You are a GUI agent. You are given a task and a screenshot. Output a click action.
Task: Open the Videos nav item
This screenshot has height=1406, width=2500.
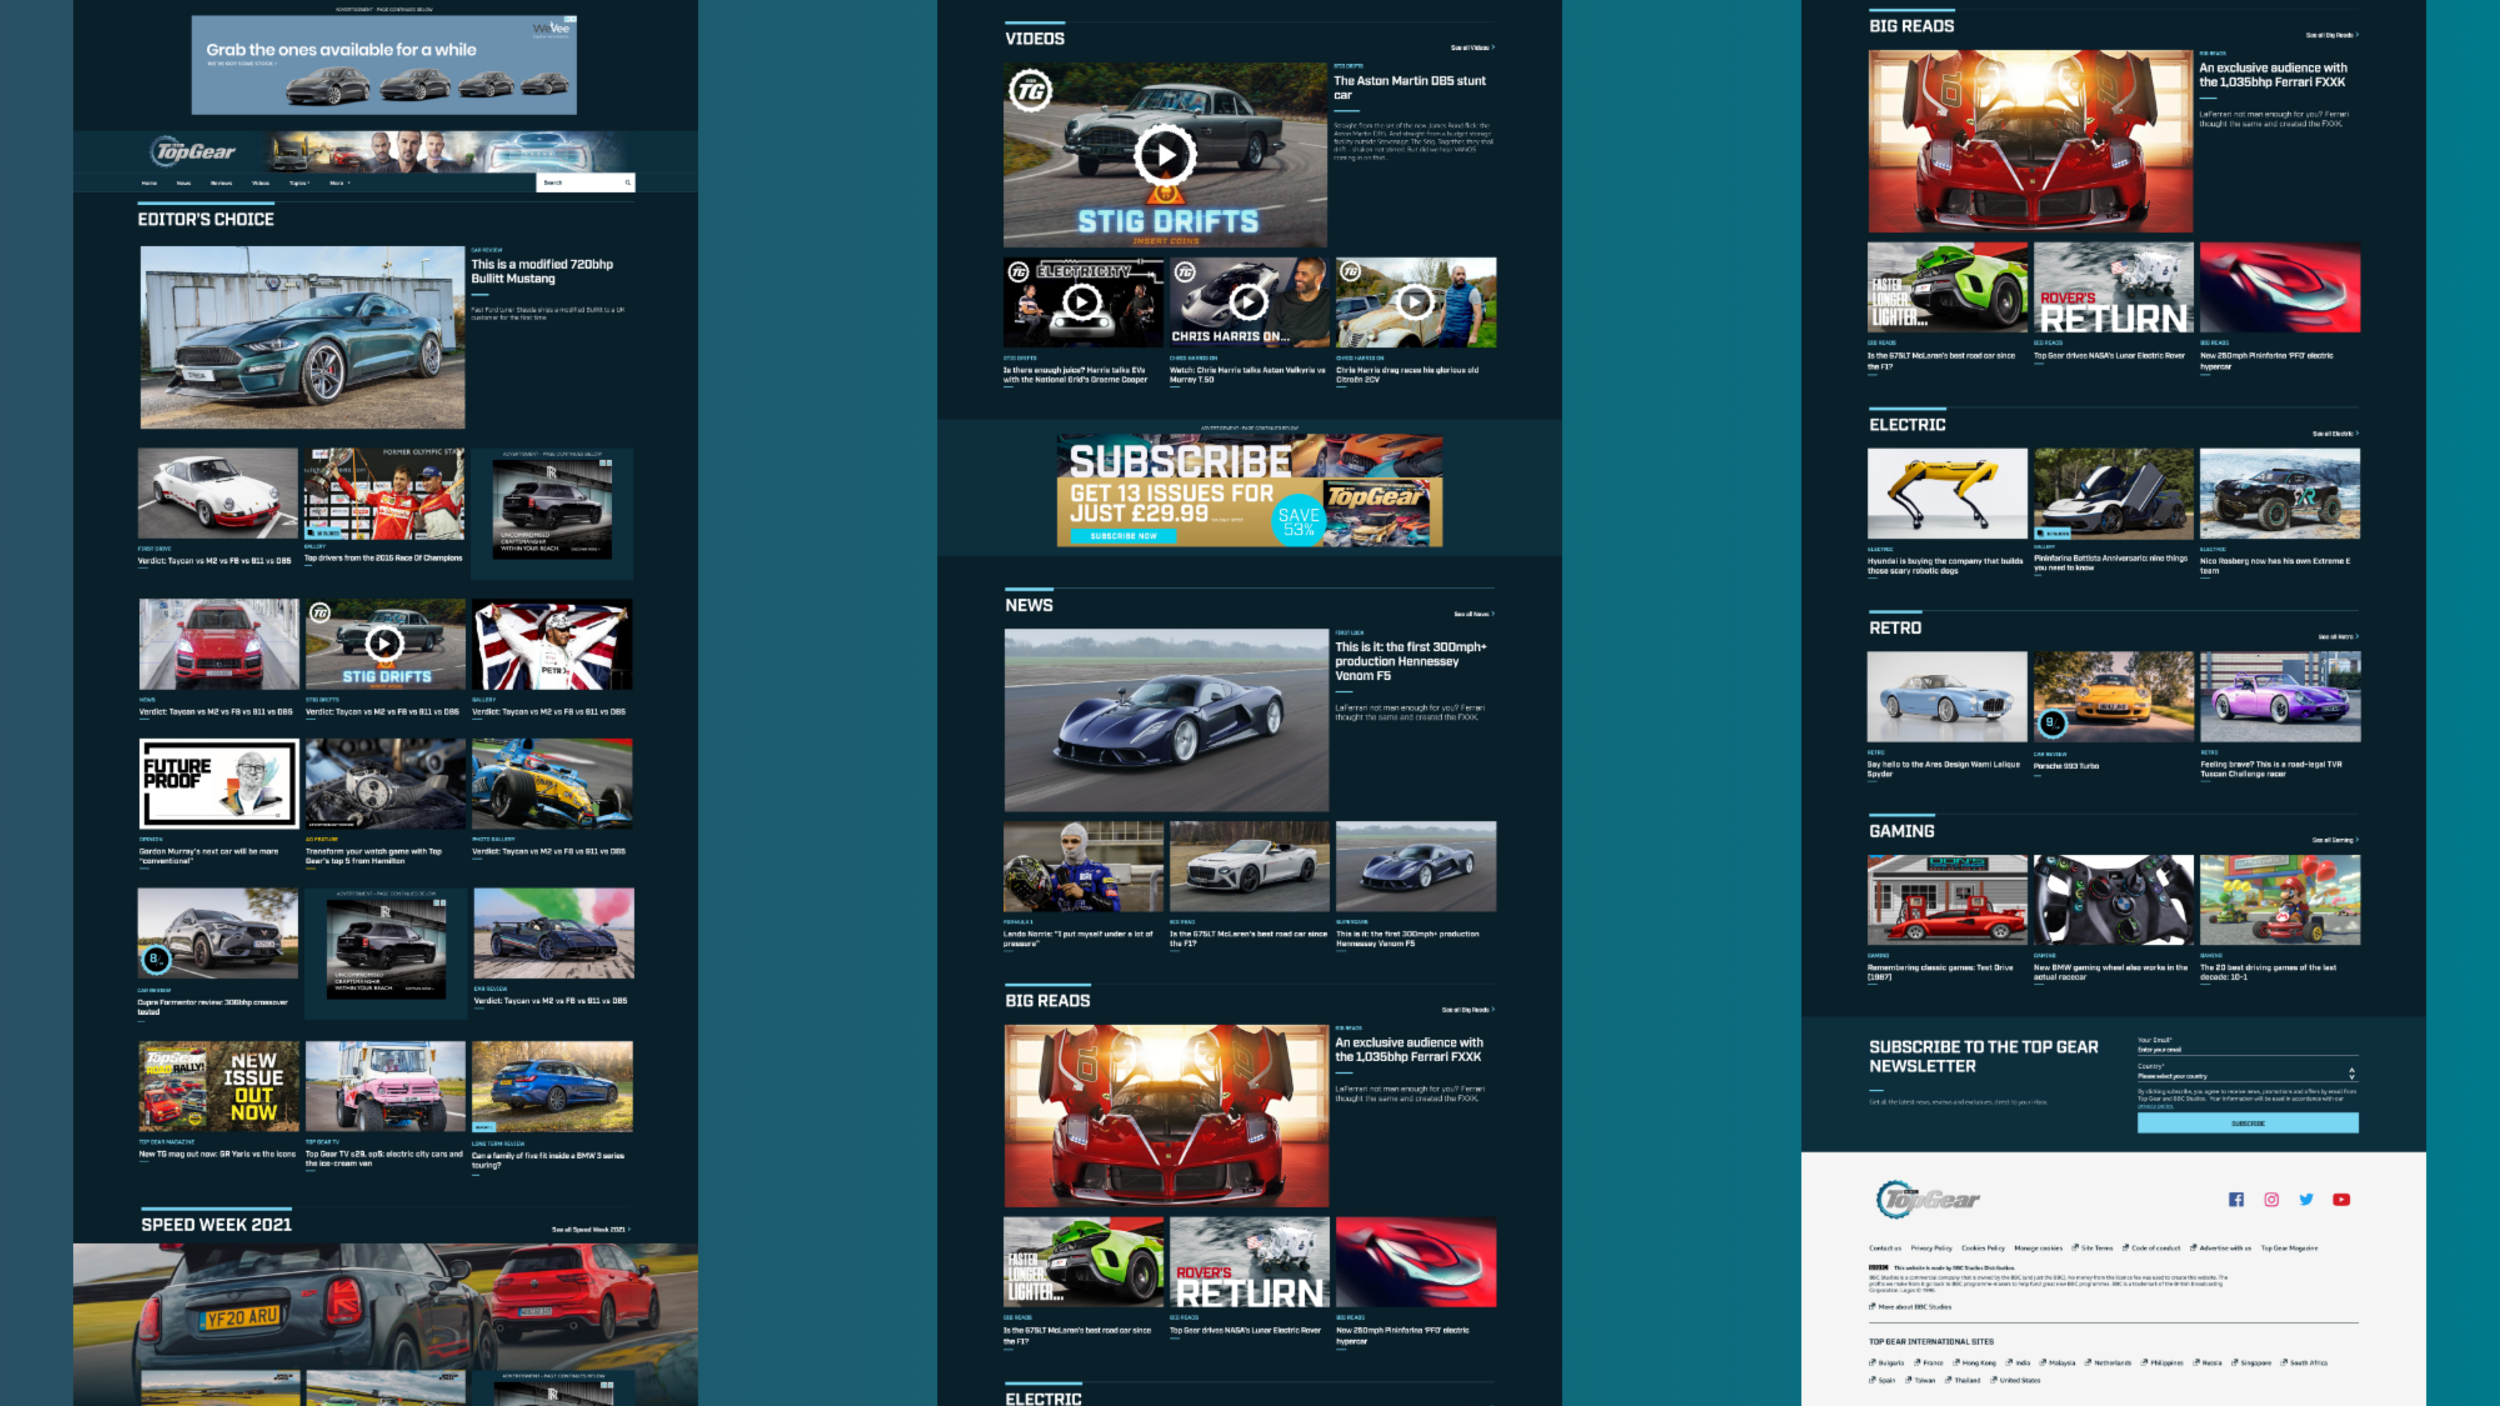[x=261, y=183]
